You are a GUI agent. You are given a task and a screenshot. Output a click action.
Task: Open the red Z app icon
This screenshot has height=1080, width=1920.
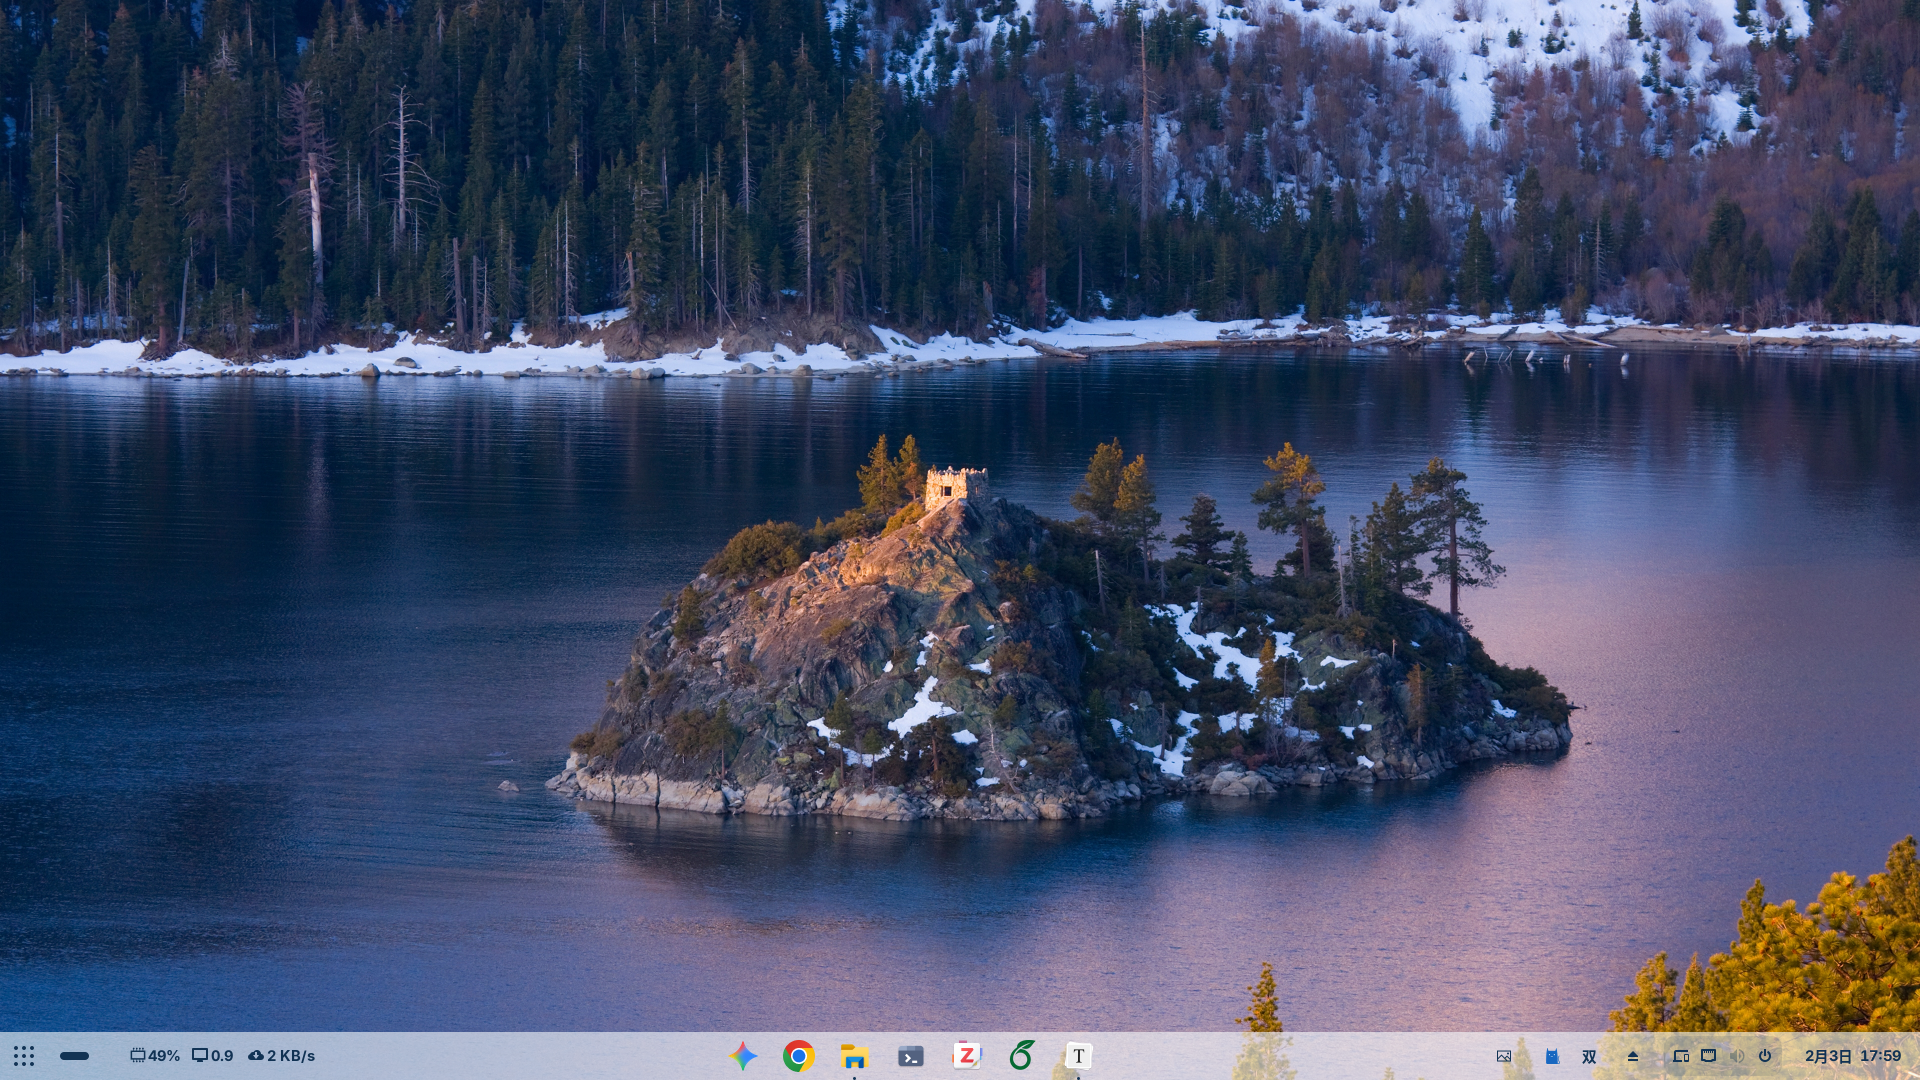click(967, 1056)
